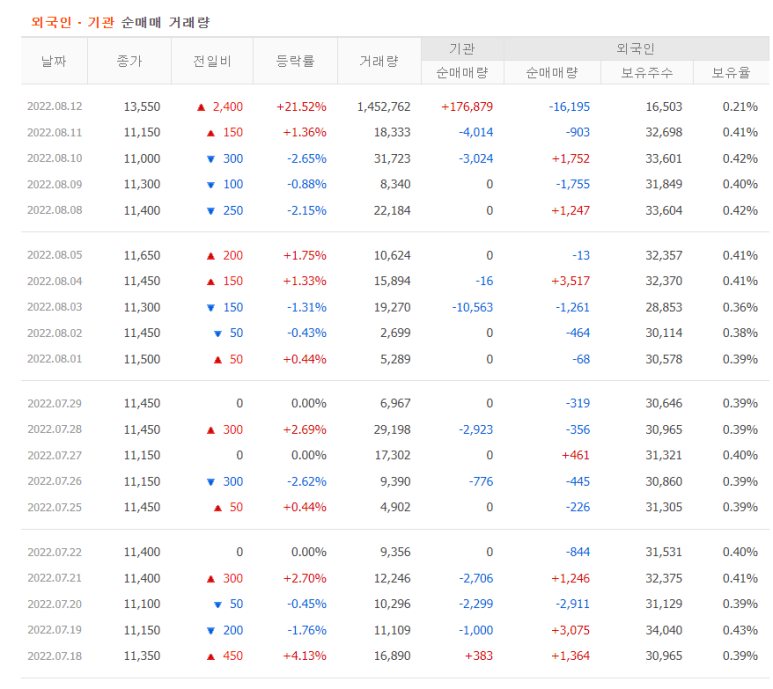The image size is (773, 689).
Task: Click institutional value -10,563
Action: pyautogui.click(x=473, y=308)
